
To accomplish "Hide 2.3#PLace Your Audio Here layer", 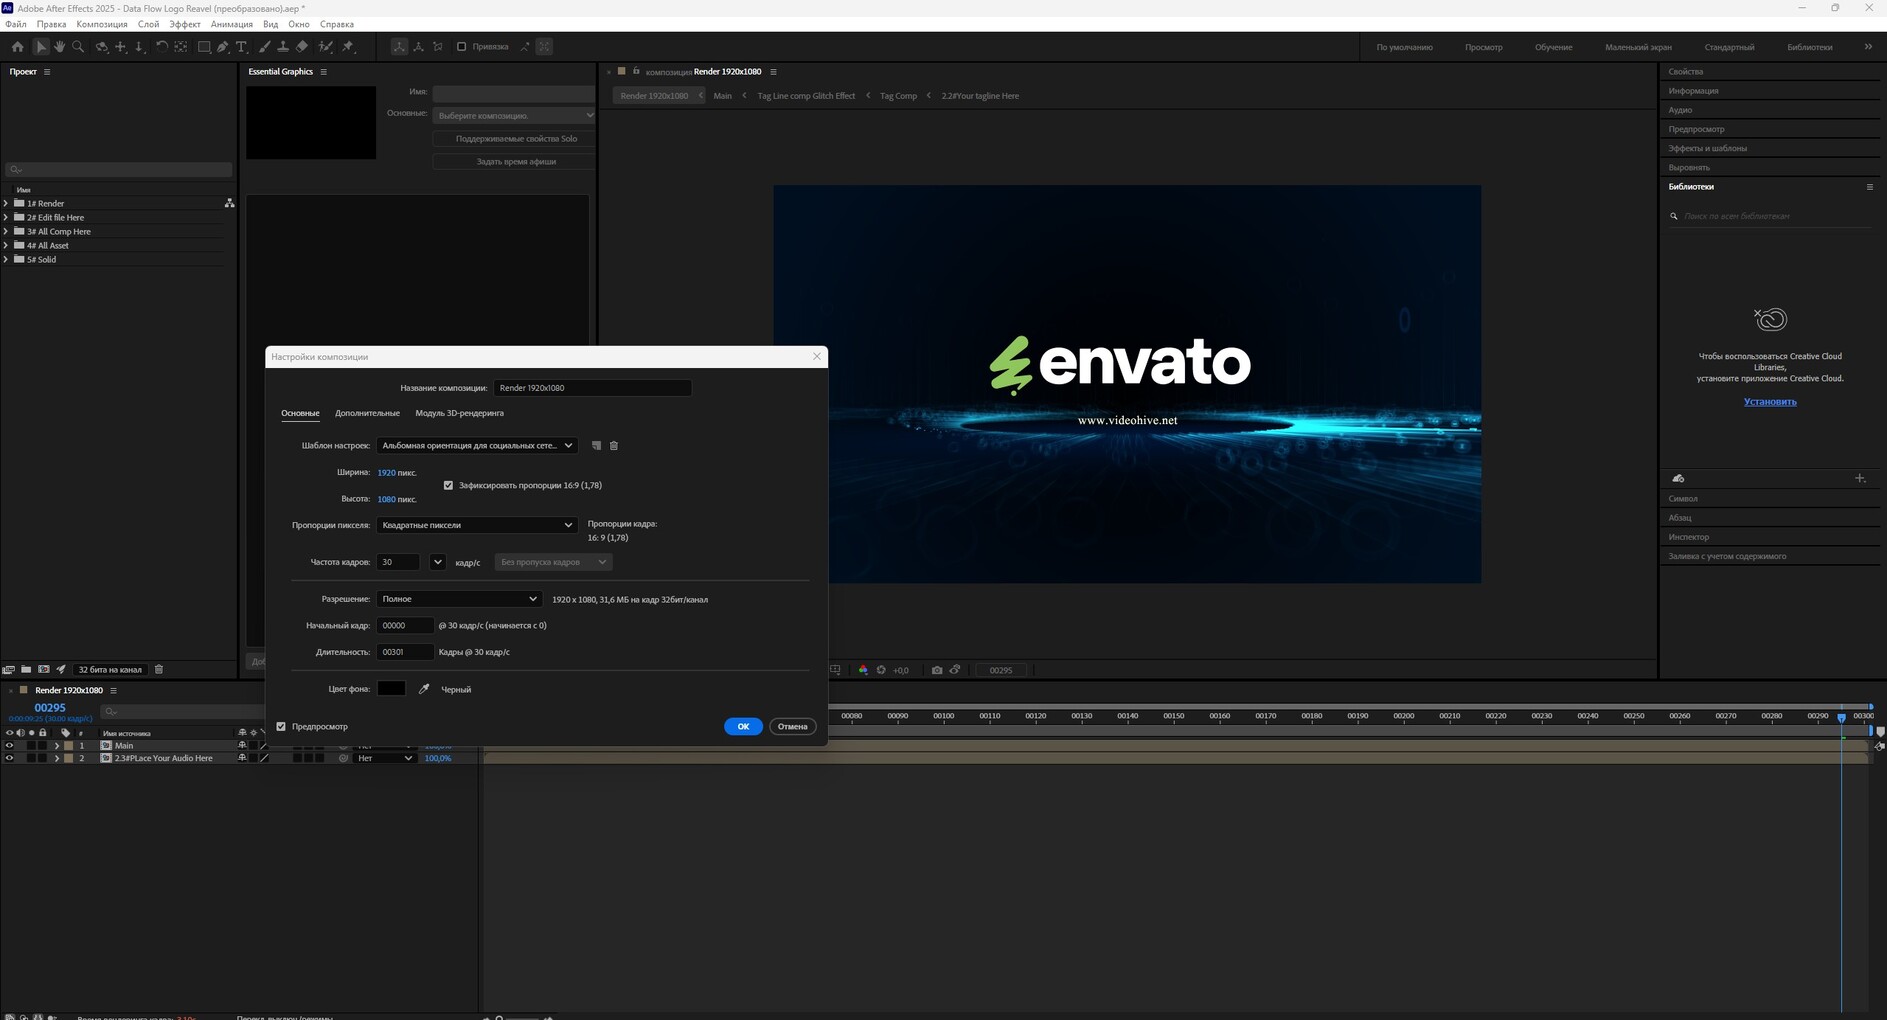I will pos(9,759).
